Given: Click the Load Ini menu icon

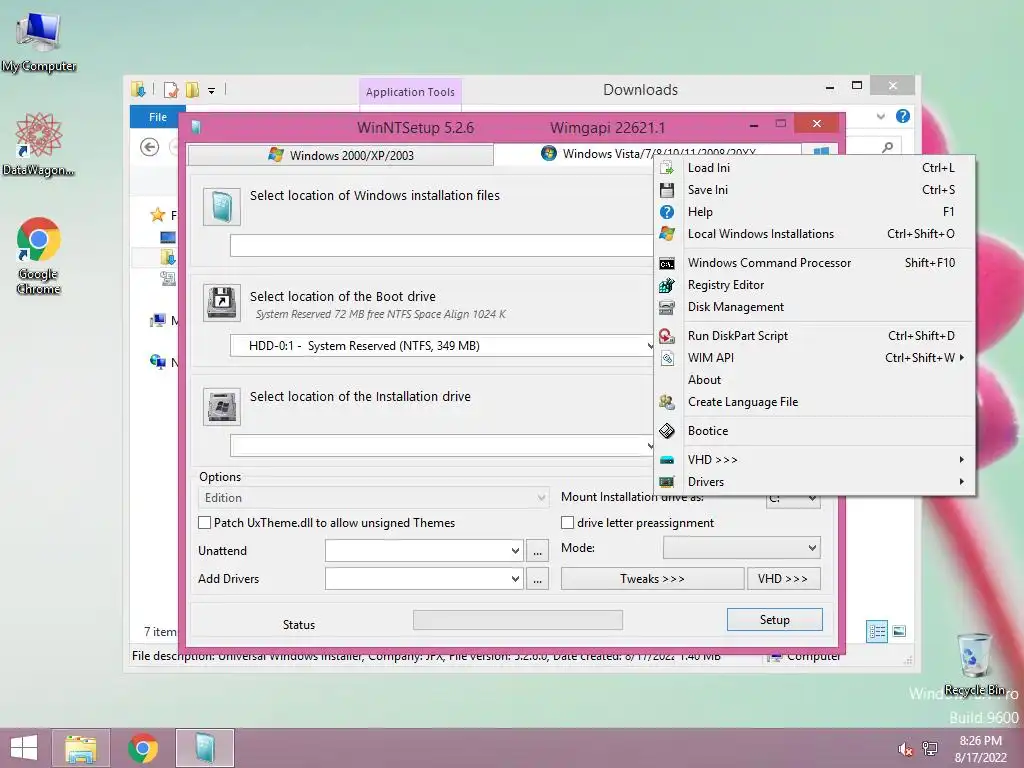Looking at the screenshot, I should (667, 168).
